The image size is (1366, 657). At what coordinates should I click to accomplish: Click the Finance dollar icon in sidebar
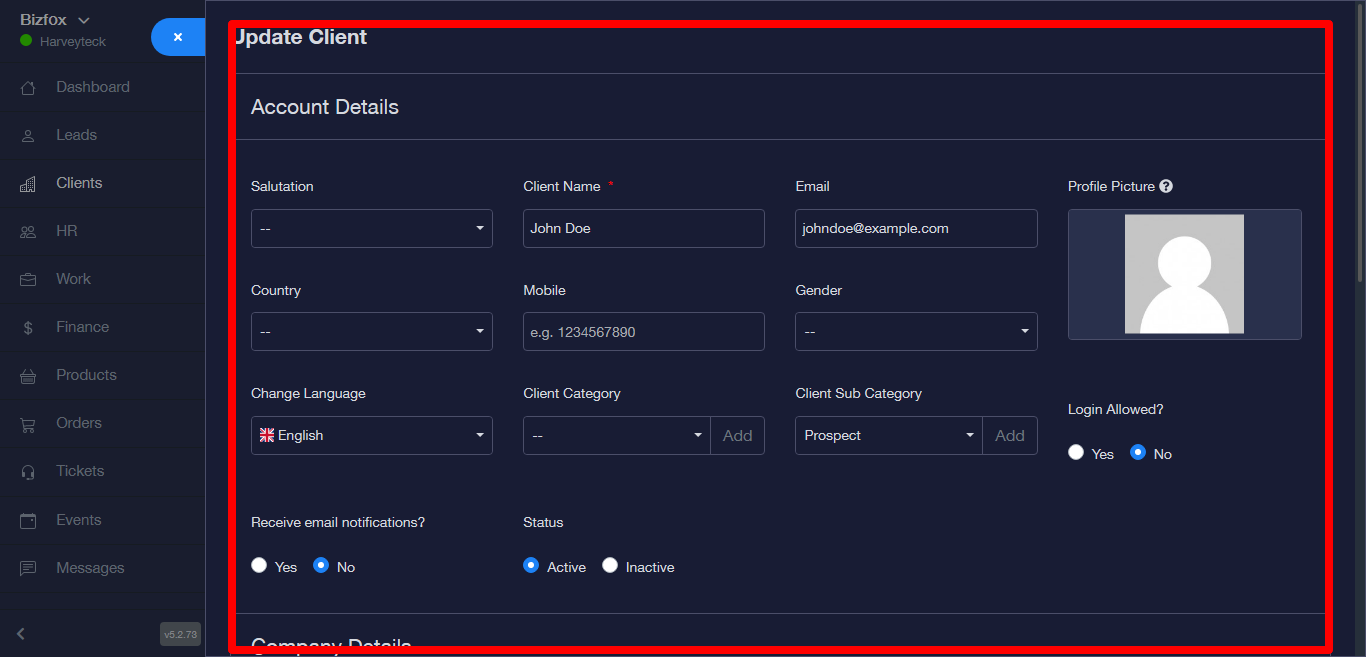coord(28,328)
